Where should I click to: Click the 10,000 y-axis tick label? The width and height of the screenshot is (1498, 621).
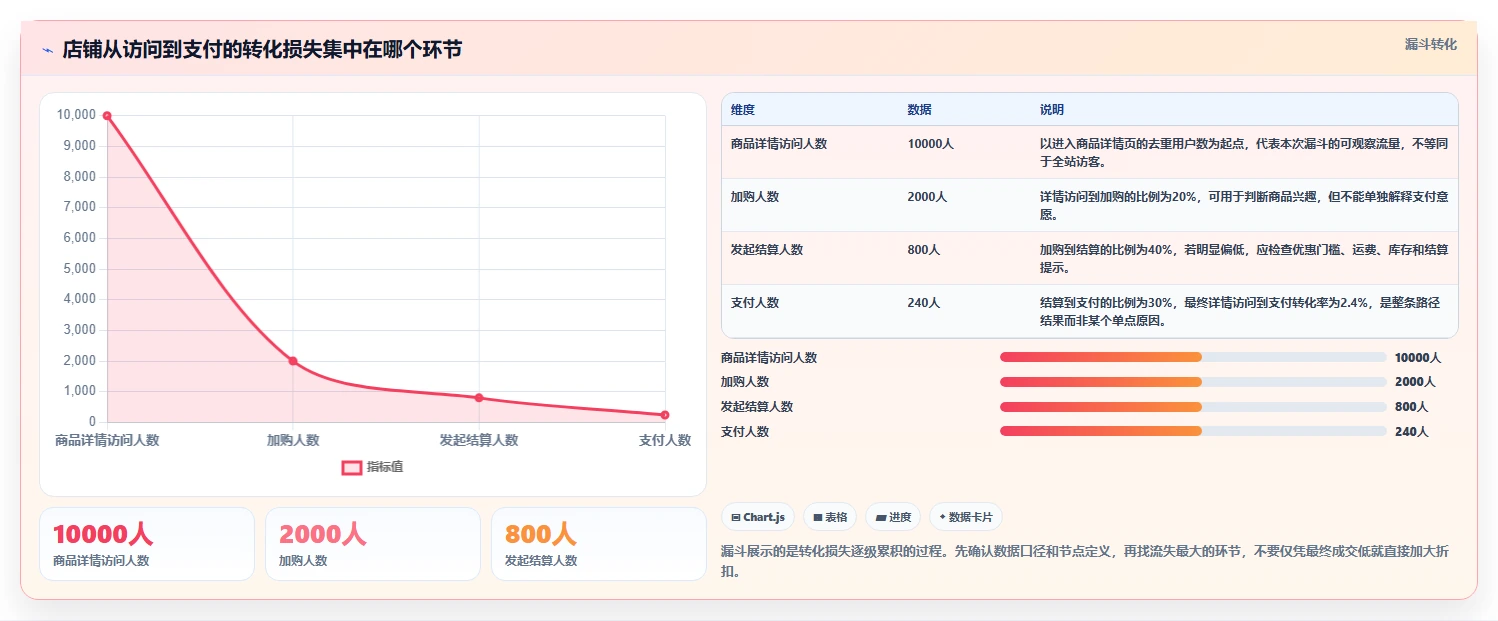coord(76,115)
